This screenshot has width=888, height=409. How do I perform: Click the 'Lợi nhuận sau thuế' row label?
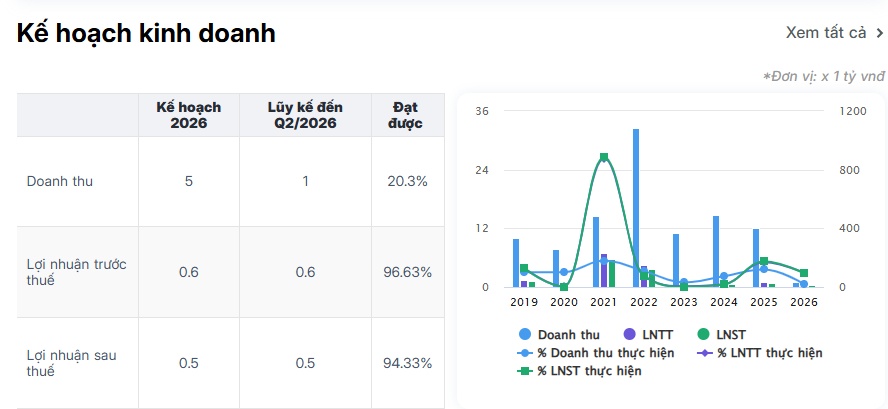pyautogui.click(x=71, y=363)
